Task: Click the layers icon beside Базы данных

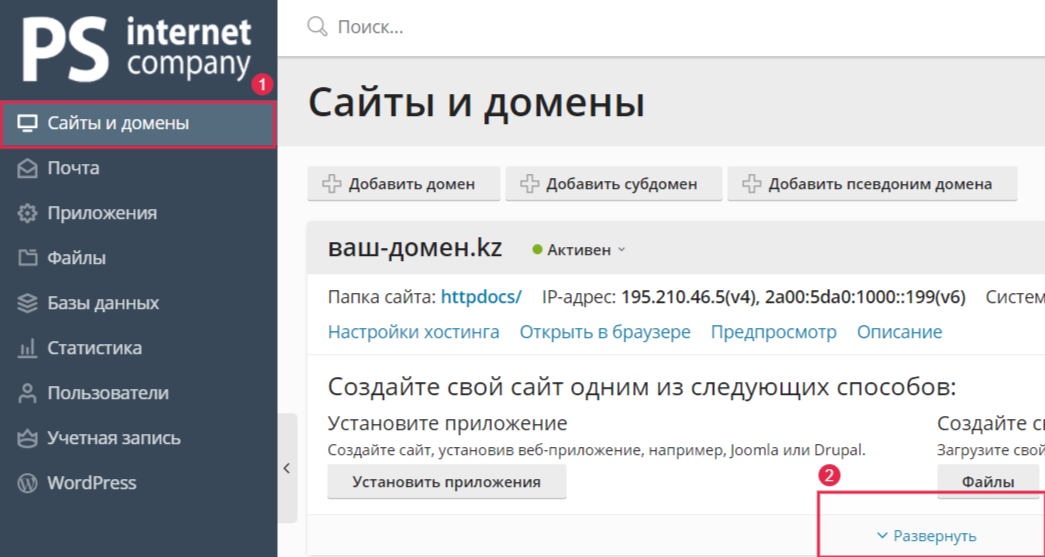Action: coord(27,303)
